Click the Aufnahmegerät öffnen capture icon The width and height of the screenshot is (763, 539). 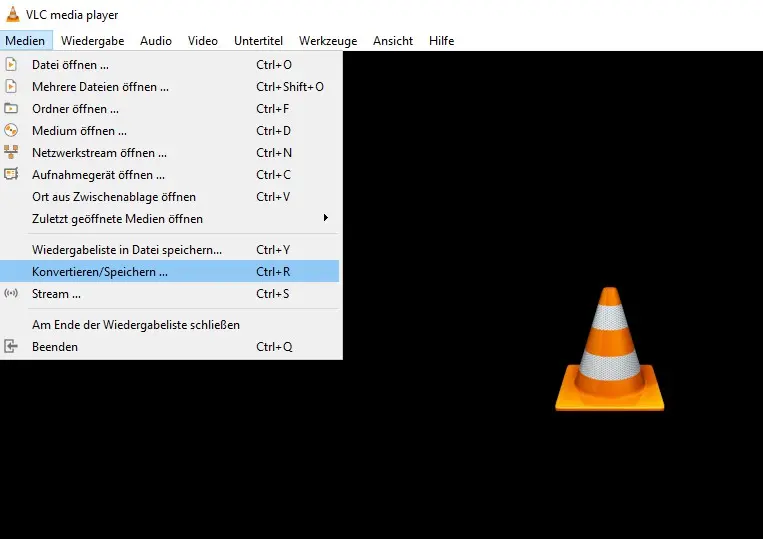click(x=11, y=175)
